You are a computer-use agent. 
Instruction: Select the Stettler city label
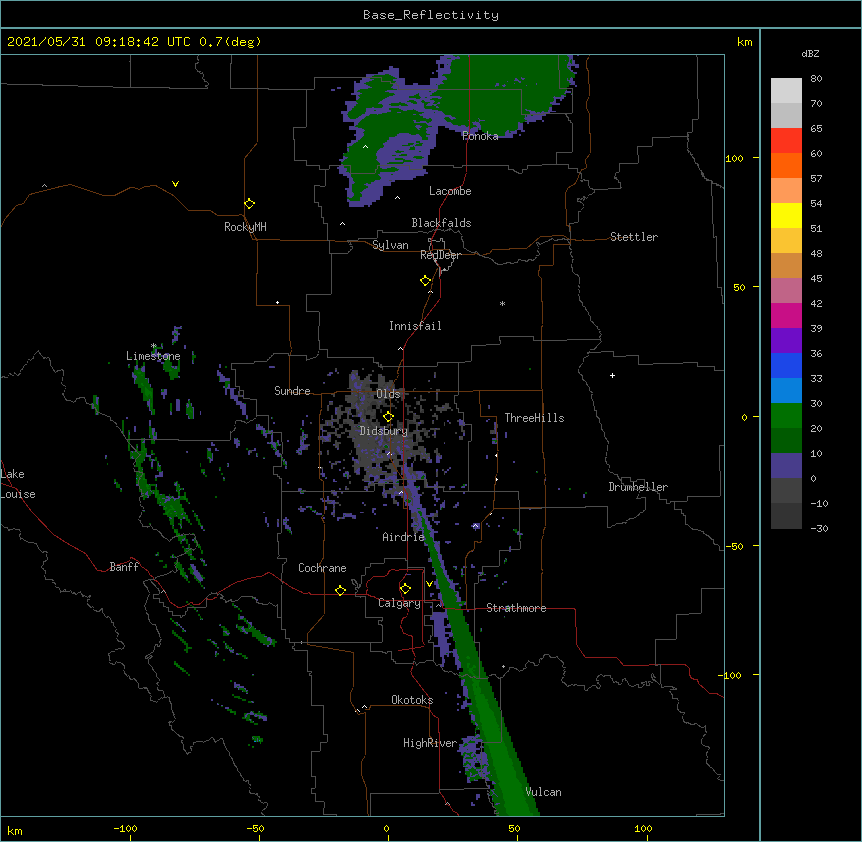pyautogui.click(x=634, y=237)
